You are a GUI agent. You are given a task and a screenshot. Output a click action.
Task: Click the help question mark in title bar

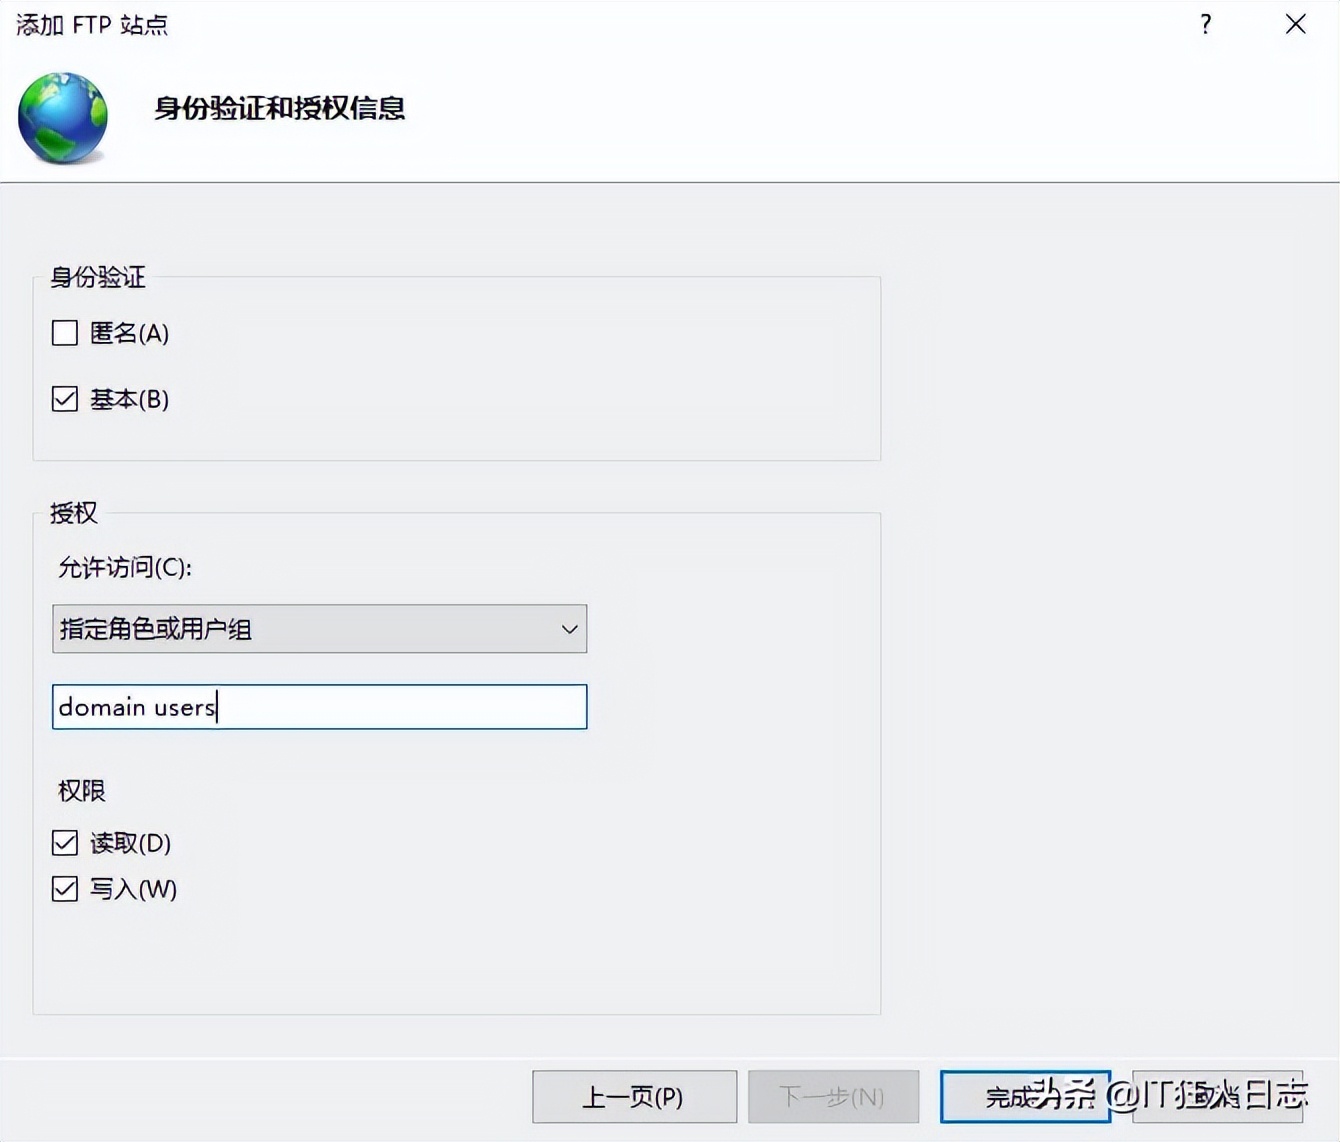click(1206, 24)
